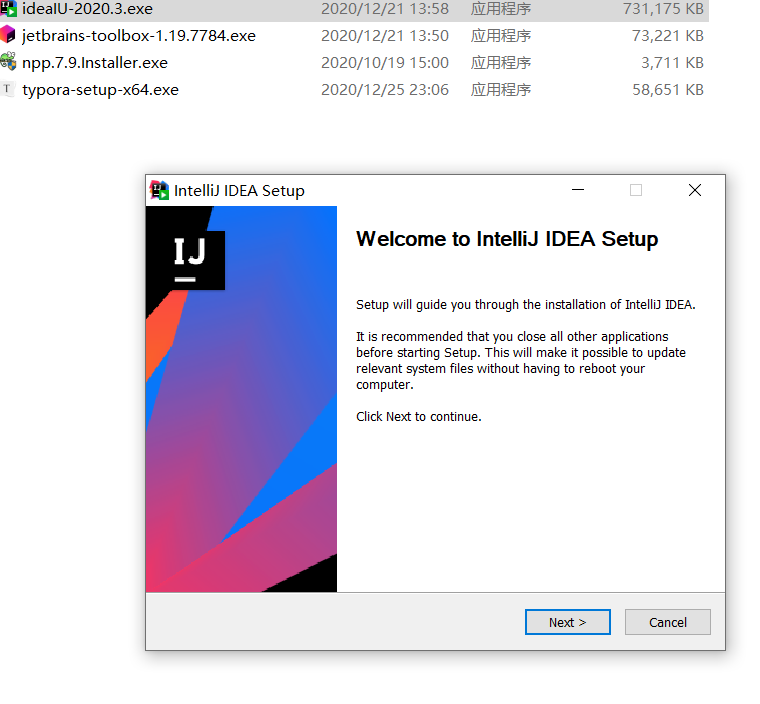The image size is (760, 704).
Task: Select the jetbrains-toolbox-1.19.7784.exe file name
Action: (x=139, y=36)
